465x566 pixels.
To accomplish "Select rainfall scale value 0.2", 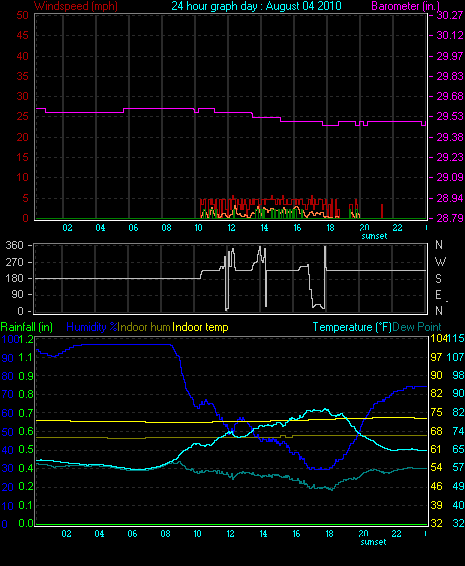I will coord(26,487).
